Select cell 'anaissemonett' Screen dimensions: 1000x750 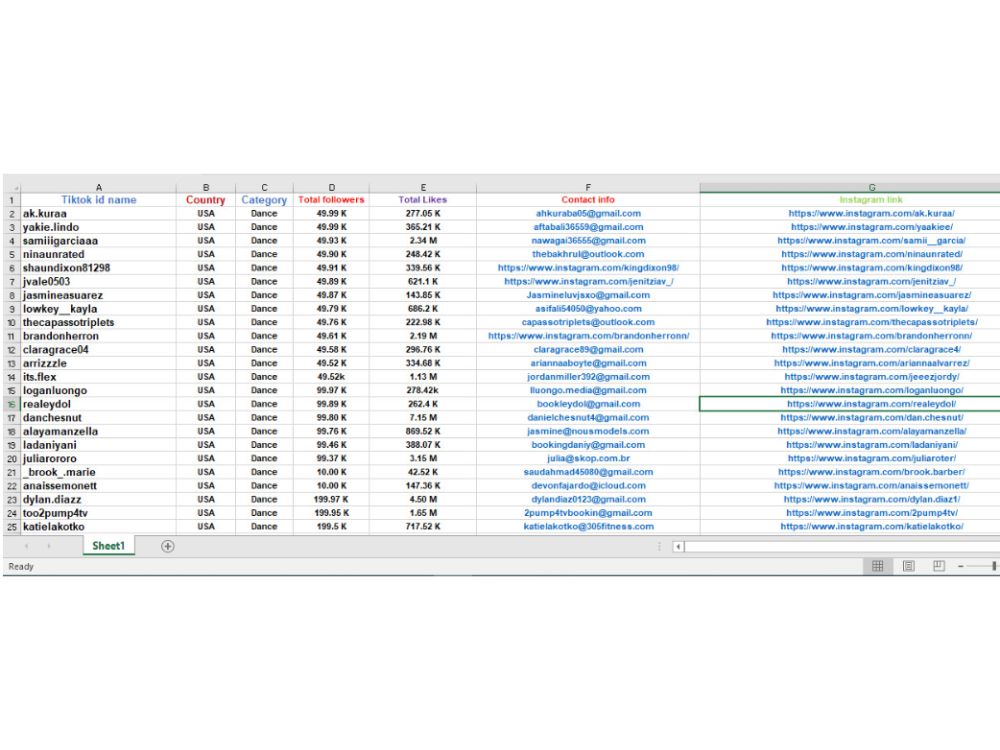98,486
